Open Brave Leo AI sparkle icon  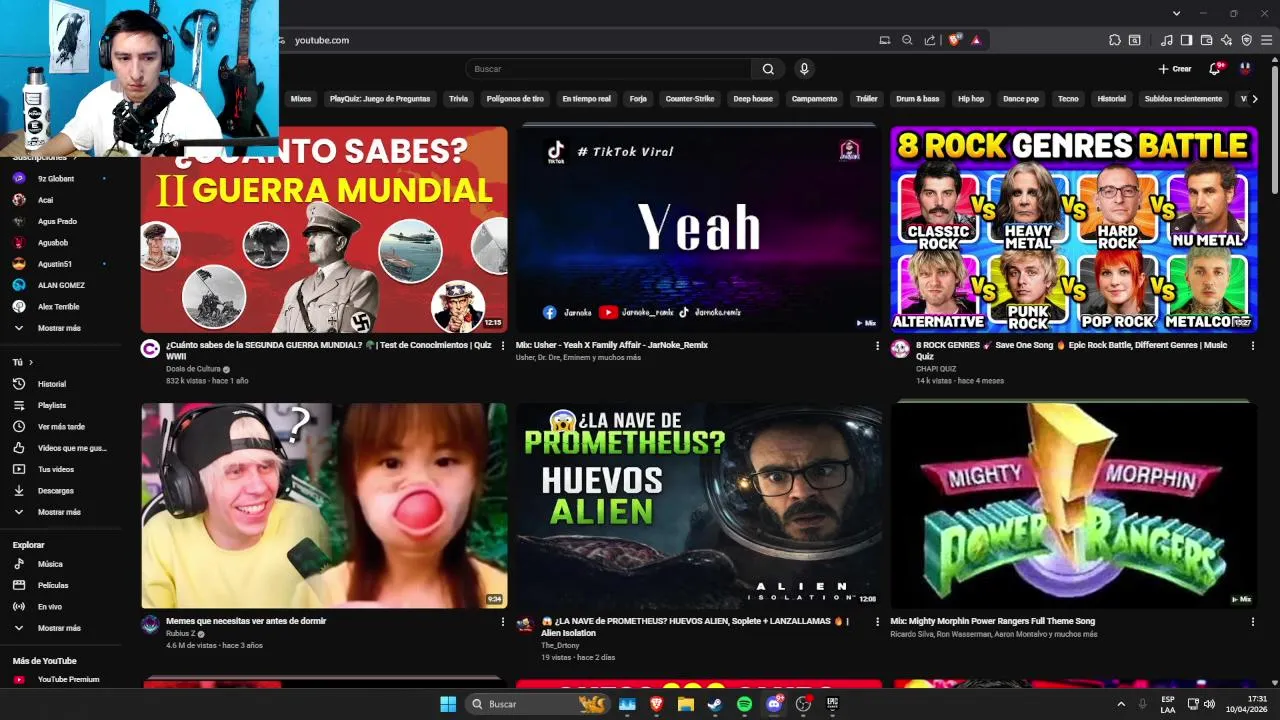(1227, 40)
